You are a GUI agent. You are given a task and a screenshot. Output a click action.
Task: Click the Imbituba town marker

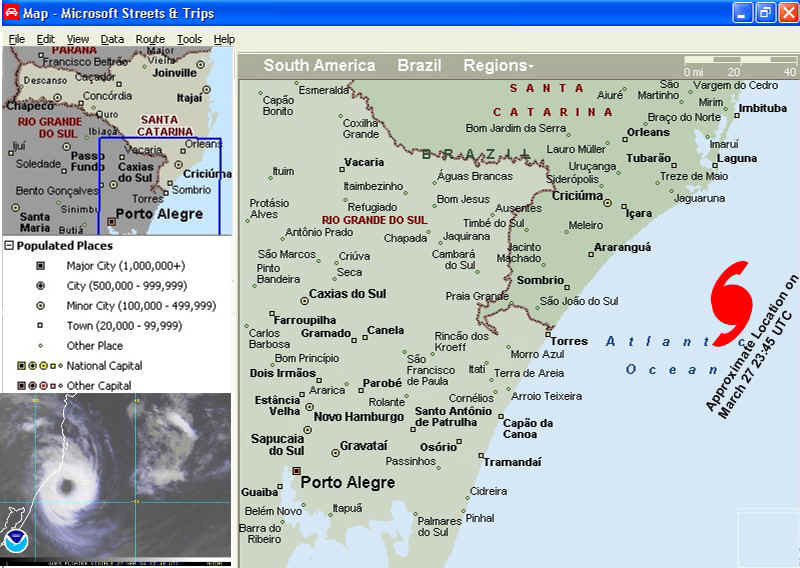[x=737, y=115]
